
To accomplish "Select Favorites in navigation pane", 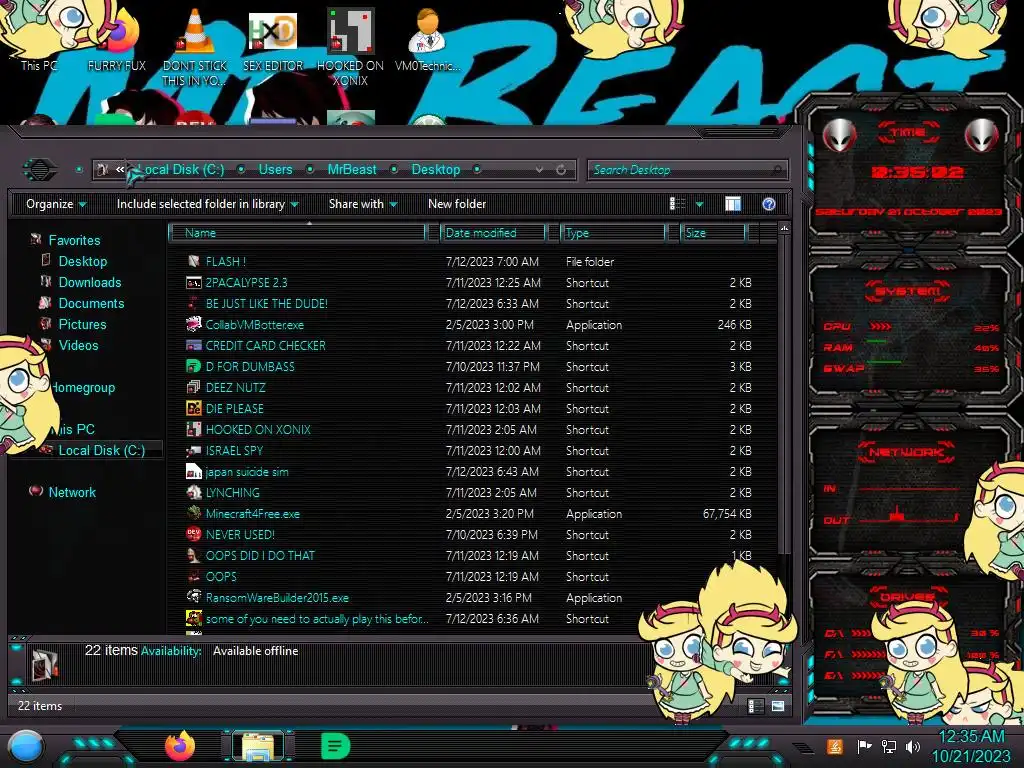I will point(74,240).
